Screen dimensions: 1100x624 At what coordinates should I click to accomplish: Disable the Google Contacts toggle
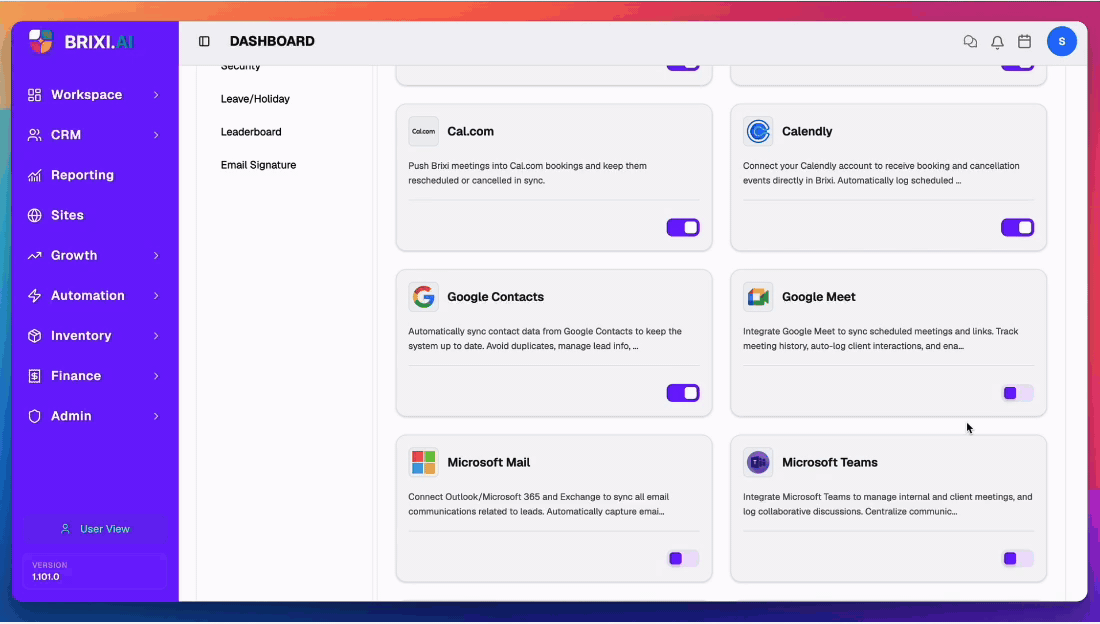(683, 393)
